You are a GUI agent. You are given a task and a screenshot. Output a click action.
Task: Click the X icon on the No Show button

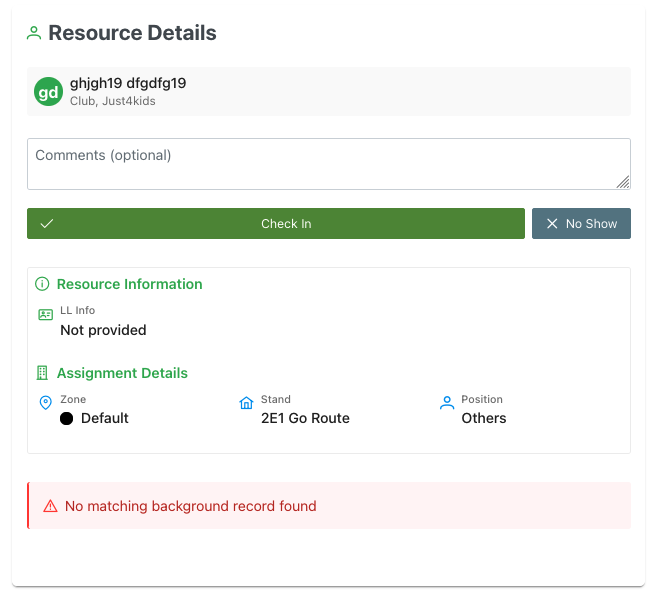point(552,224)
